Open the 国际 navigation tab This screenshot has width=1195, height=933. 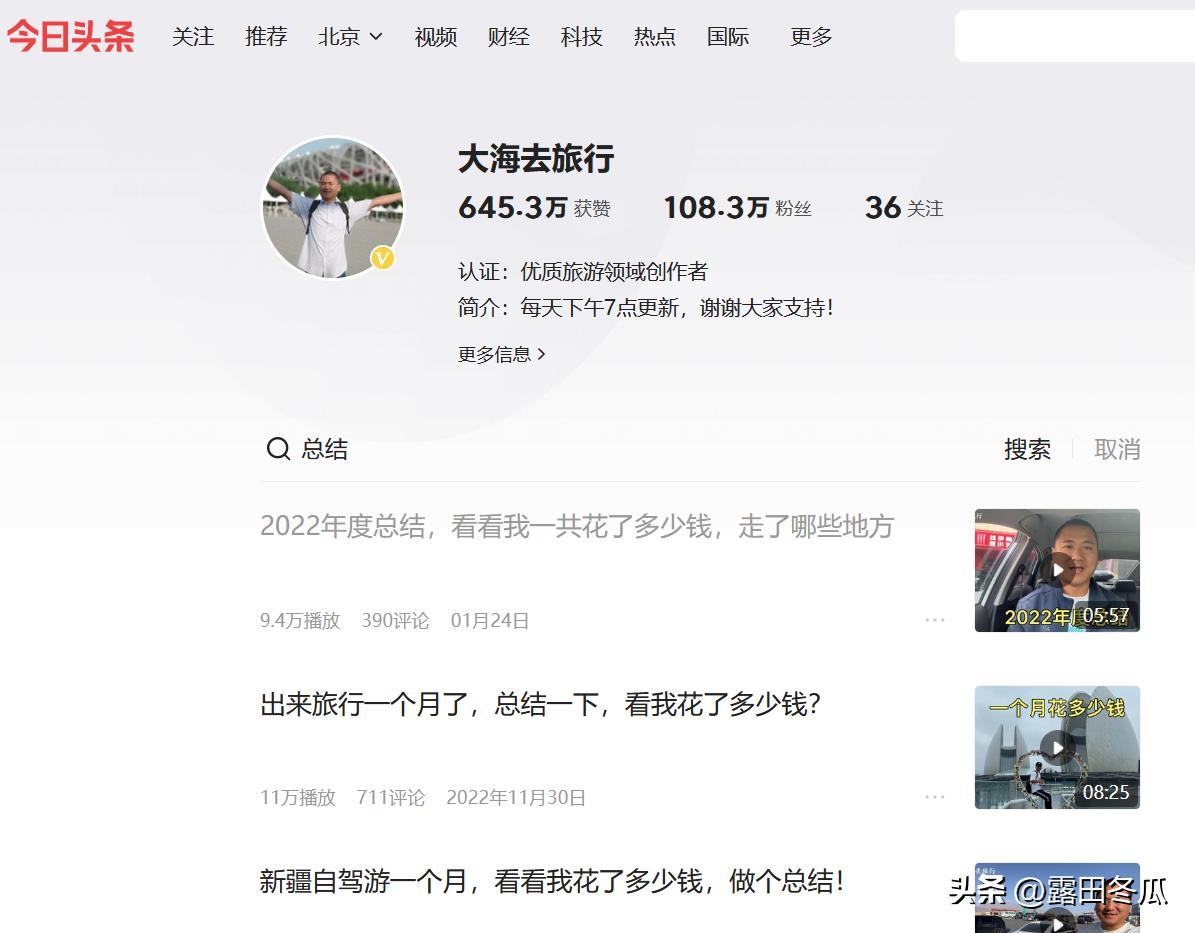coord(728,37)
